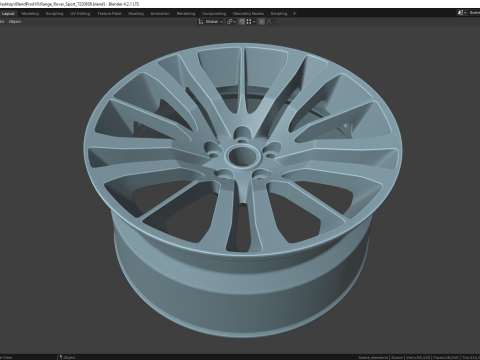Switch to the Rendering workspace tab
The width and height of the screenshot is (480, 360).
[186, 14]
